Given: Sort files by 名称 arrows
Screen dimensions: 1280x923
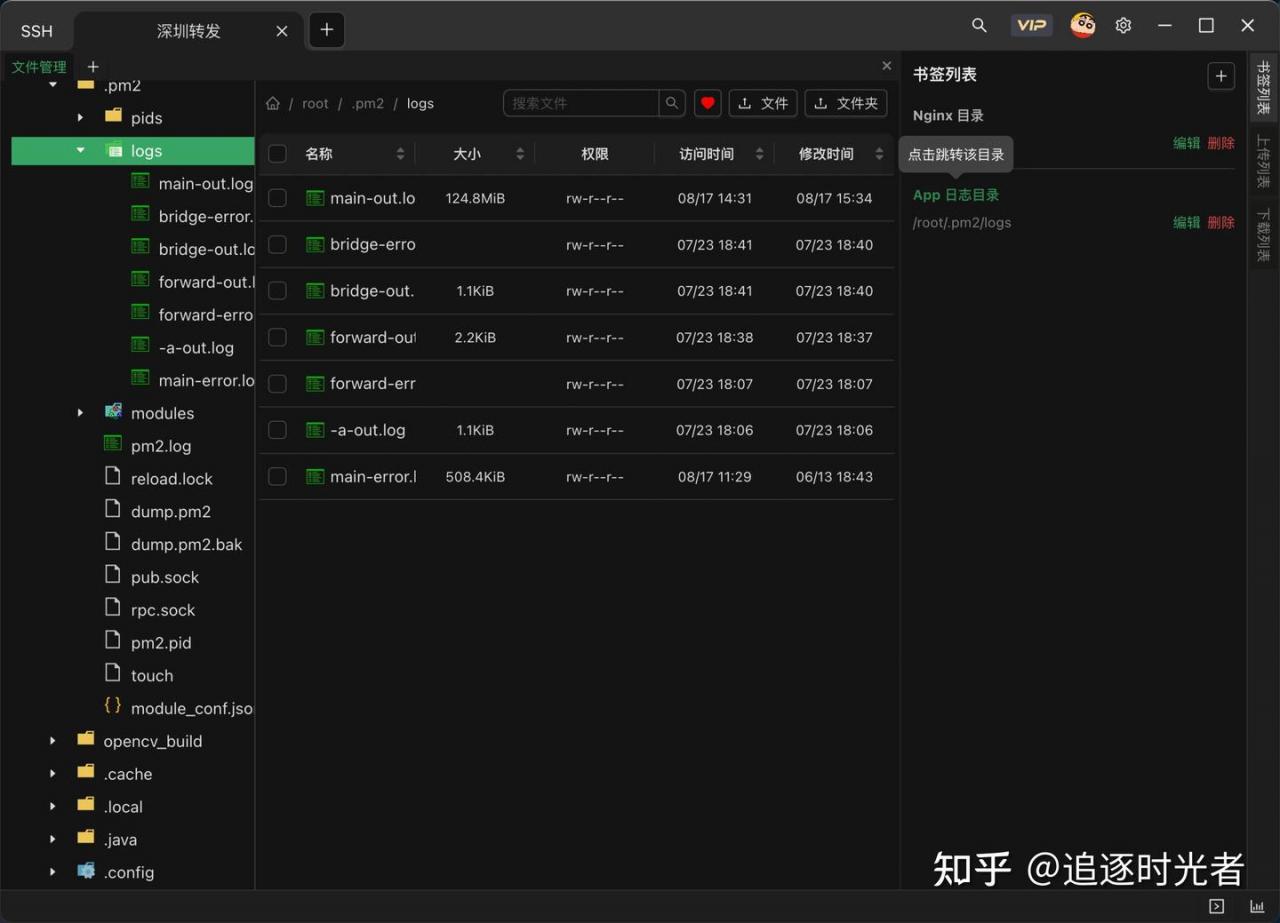Looking at the screenshot, I should [x=400, y=154].
